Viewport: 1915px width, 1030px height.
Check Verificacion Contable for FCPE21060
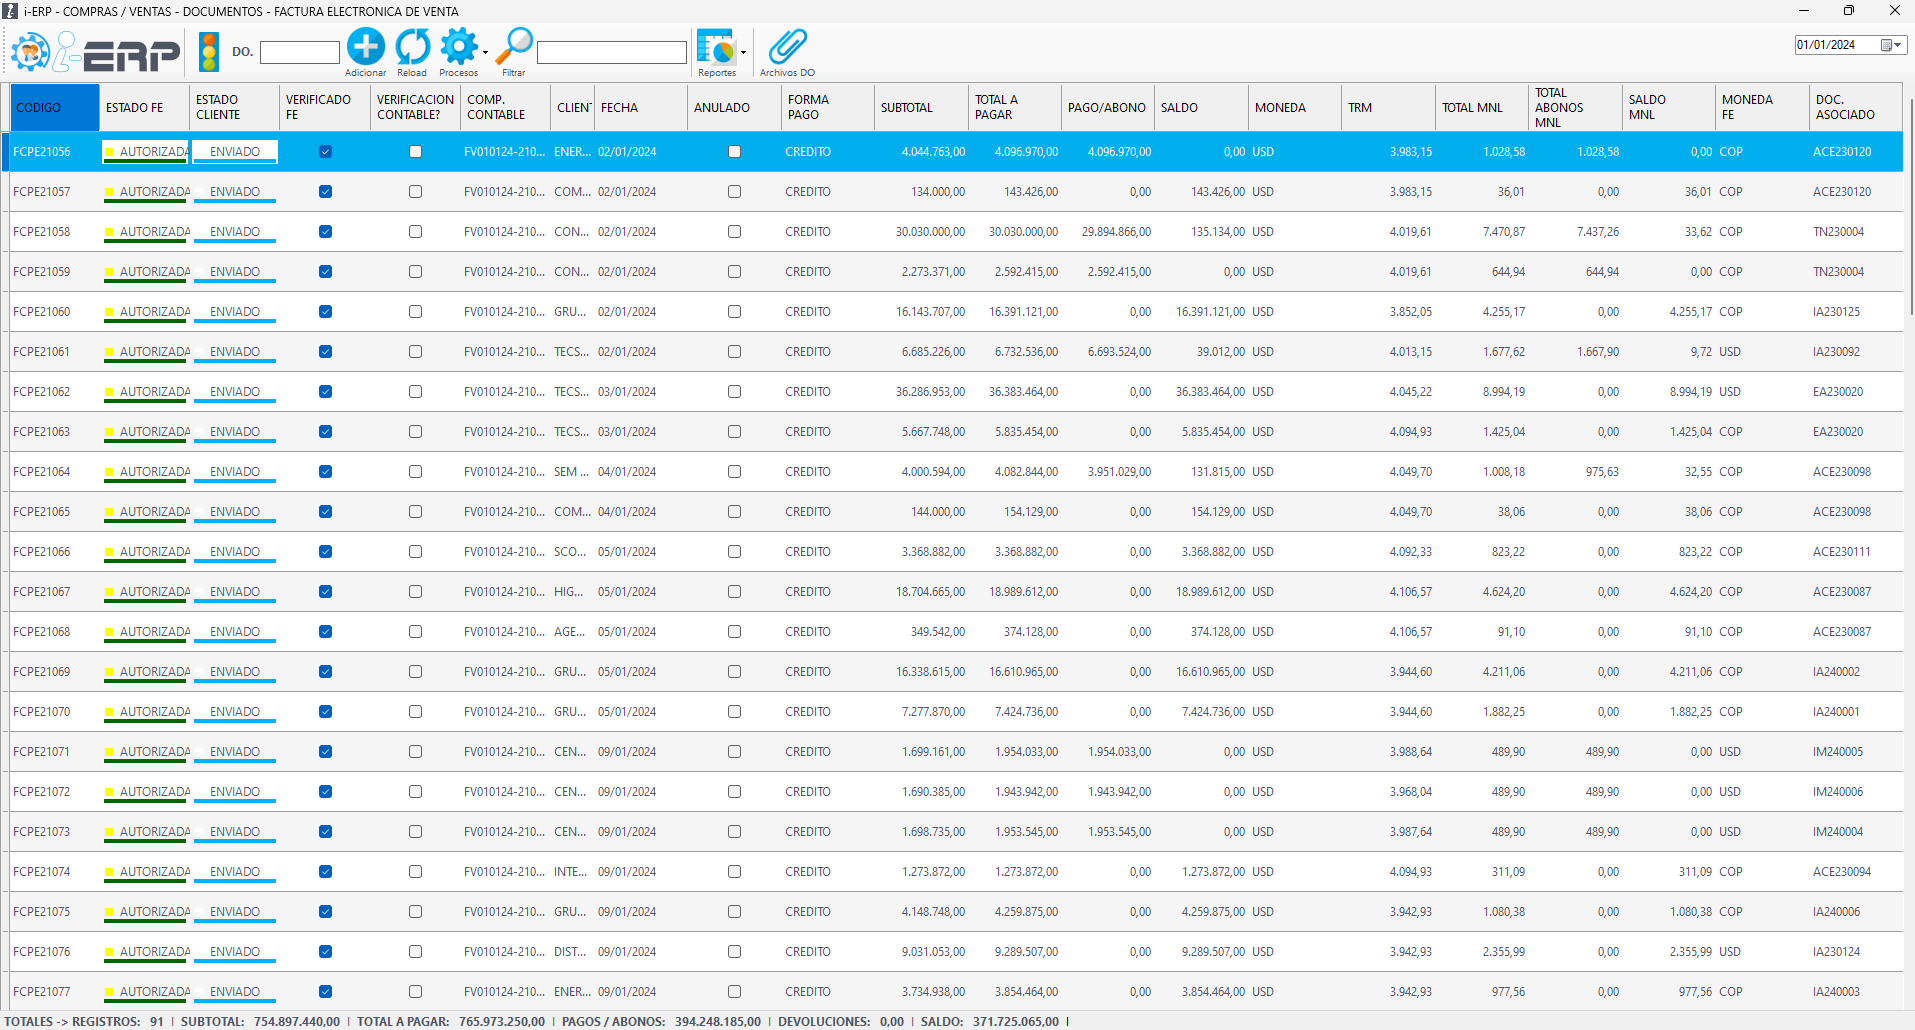415,312
